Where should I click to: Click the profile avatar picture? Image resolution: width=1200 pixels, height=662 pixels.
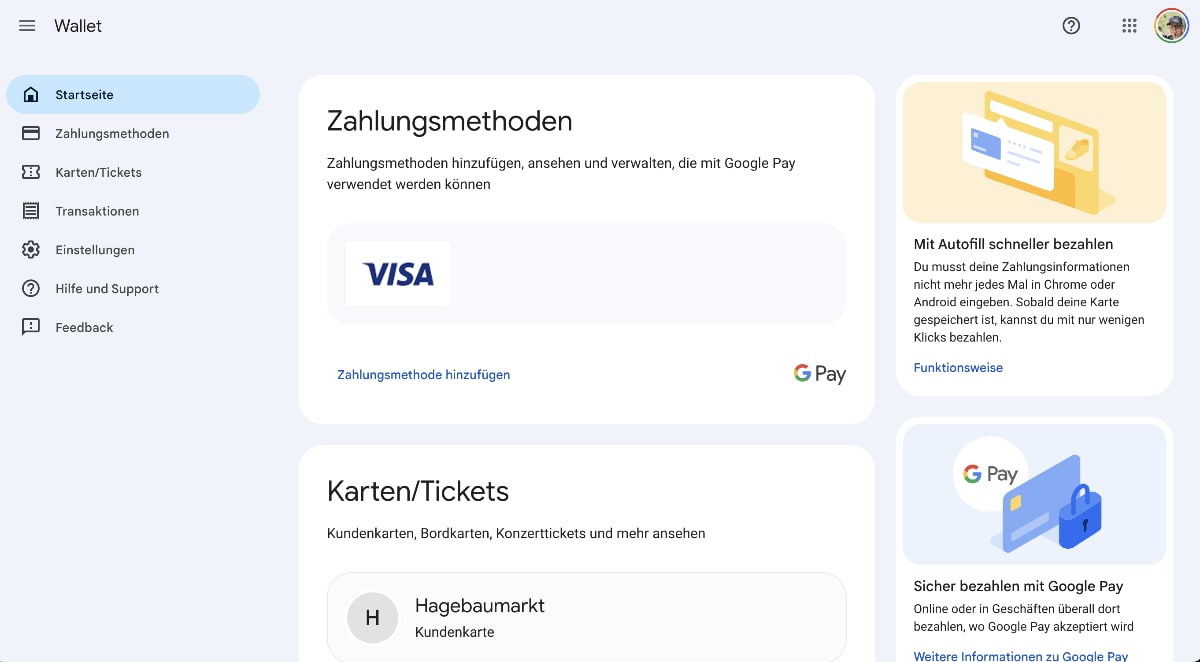click(1171, 26)
